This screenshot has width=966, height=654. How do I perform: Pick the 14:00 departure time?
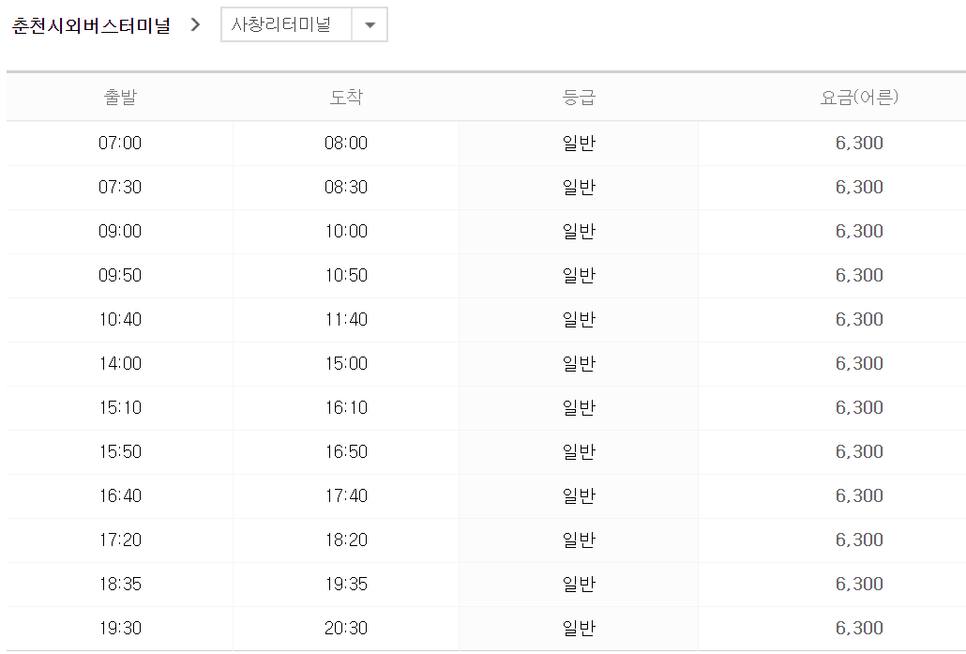(x=120, y=363)
